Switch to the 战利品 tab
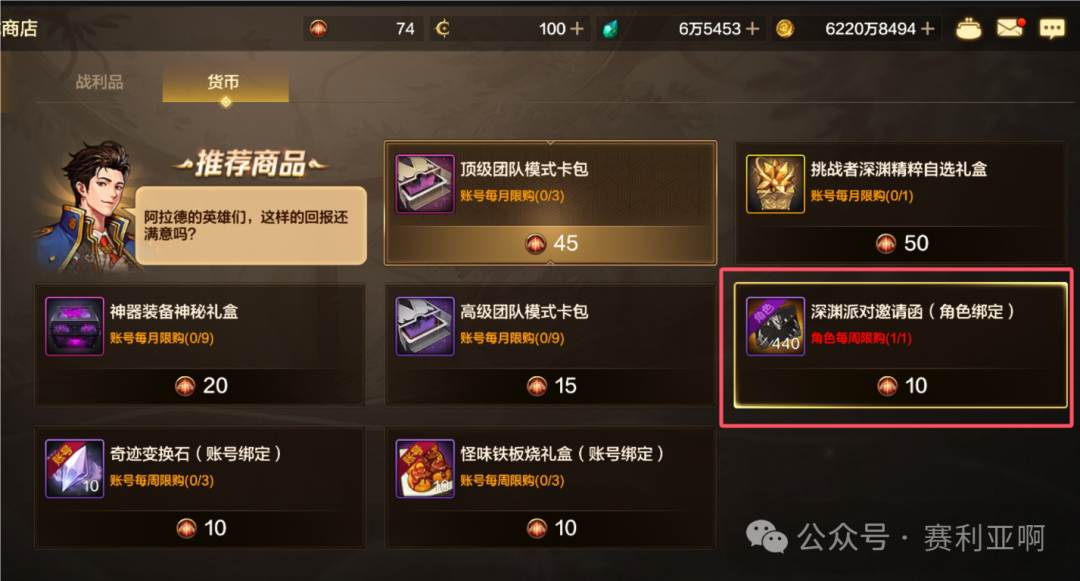Image resolution: width=1080 pixels, height=581 pixels. (x=100, y=83)
